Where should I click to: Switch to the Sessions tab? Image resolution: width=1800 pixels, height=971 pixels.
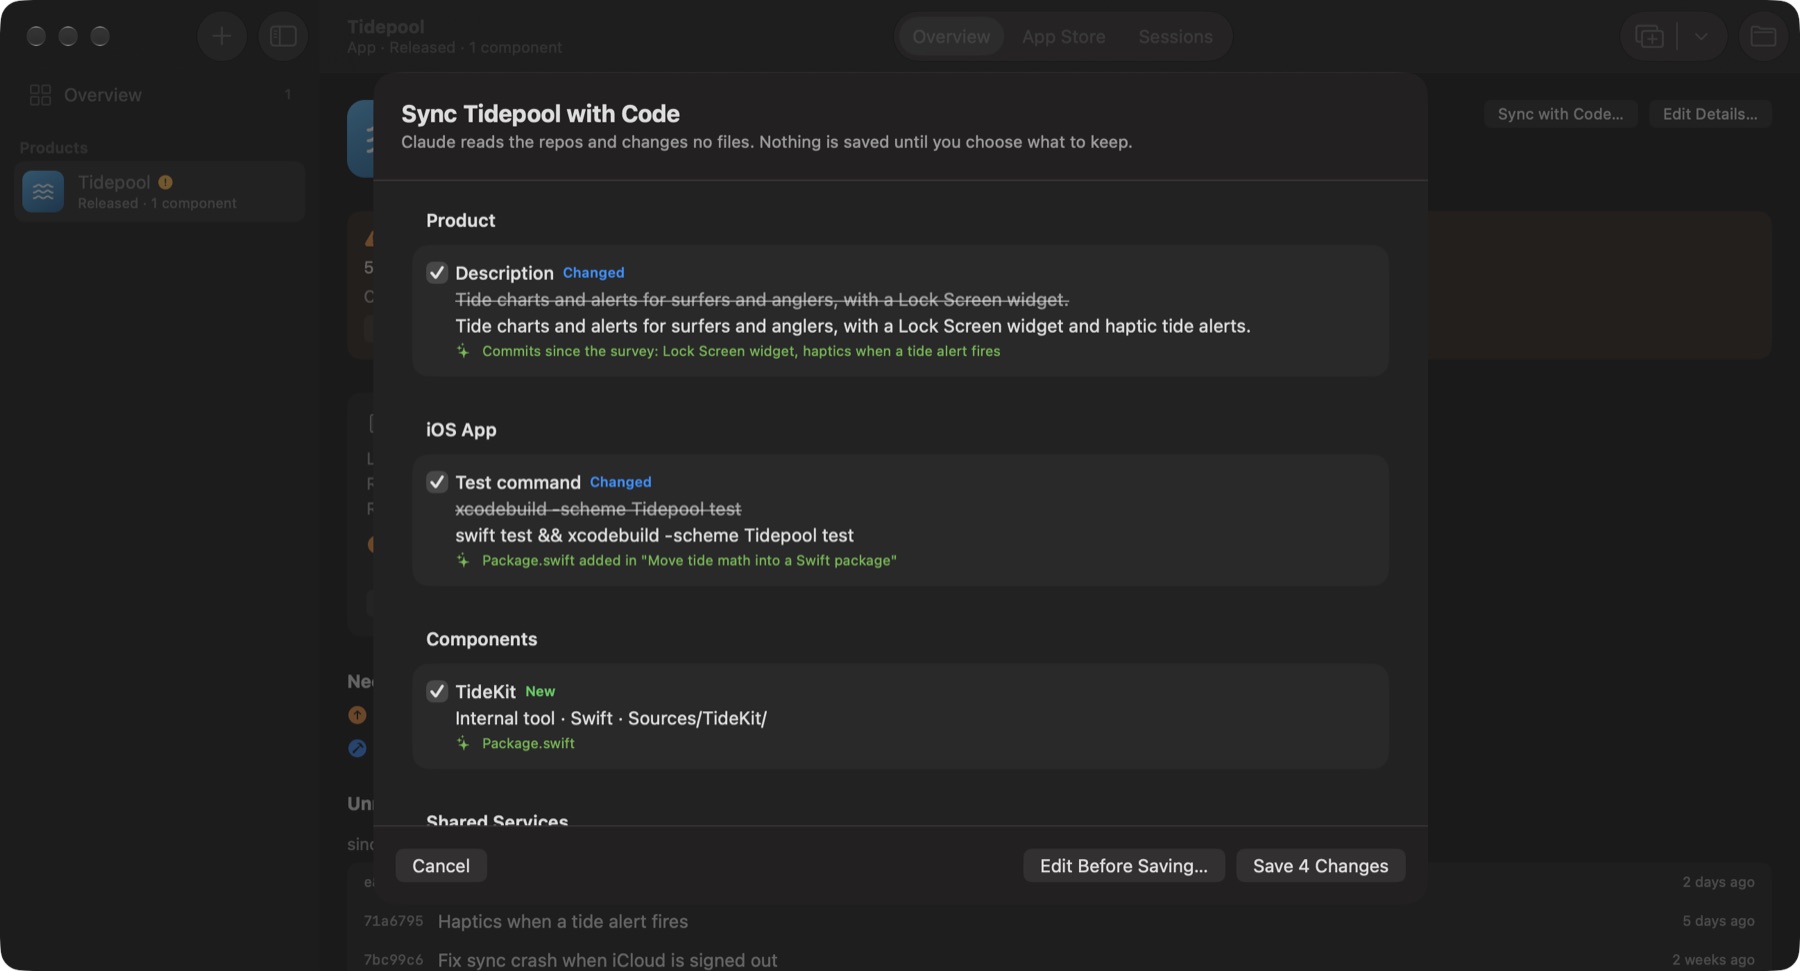(1175, 37)
